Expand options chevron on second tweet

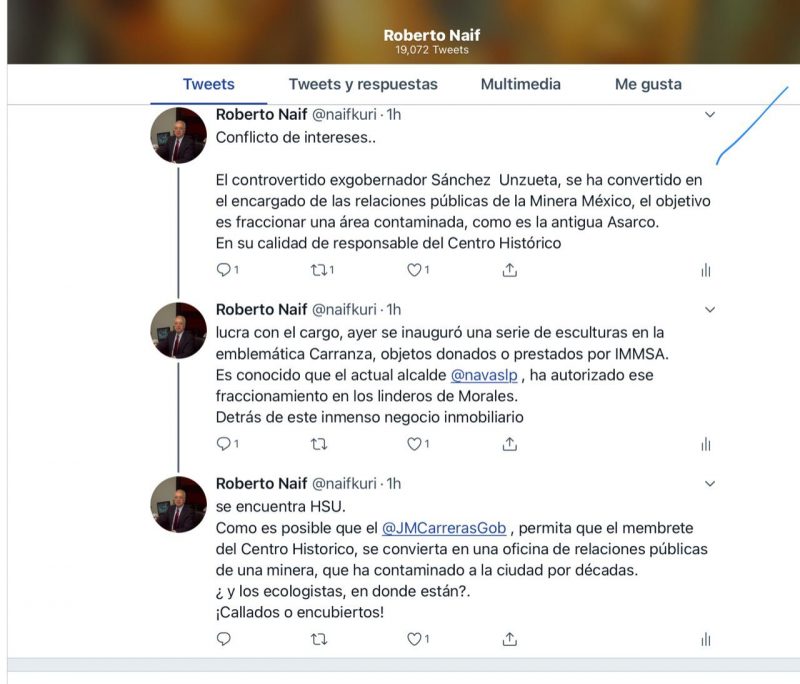tap(710, 310)
